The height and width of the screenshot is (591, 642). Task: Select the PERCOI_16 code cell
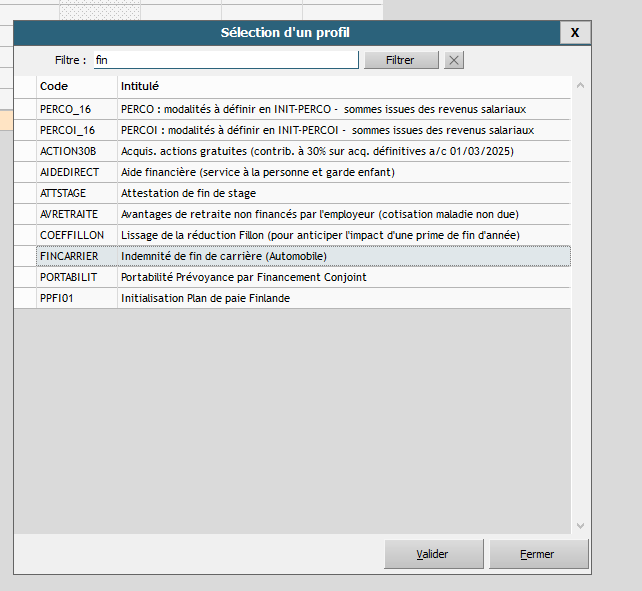(77, 130)
